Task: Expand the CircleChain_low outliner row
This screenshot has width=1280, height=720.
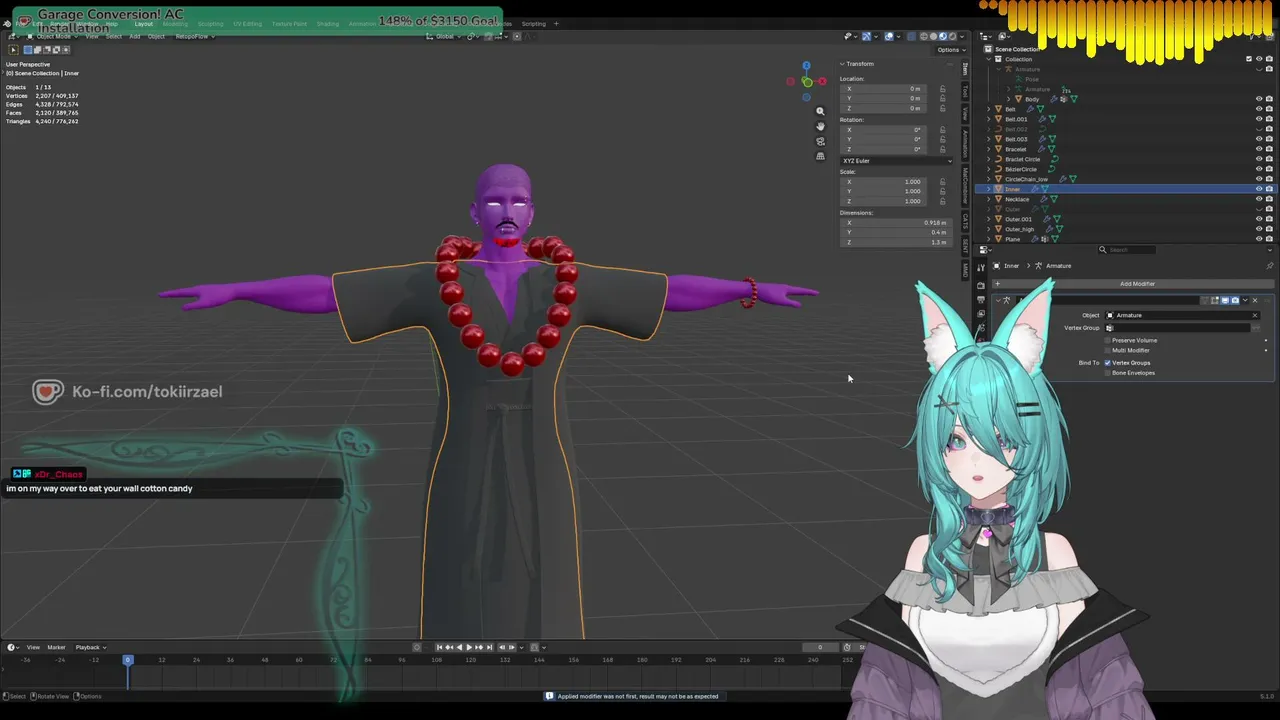Action: 989,179
